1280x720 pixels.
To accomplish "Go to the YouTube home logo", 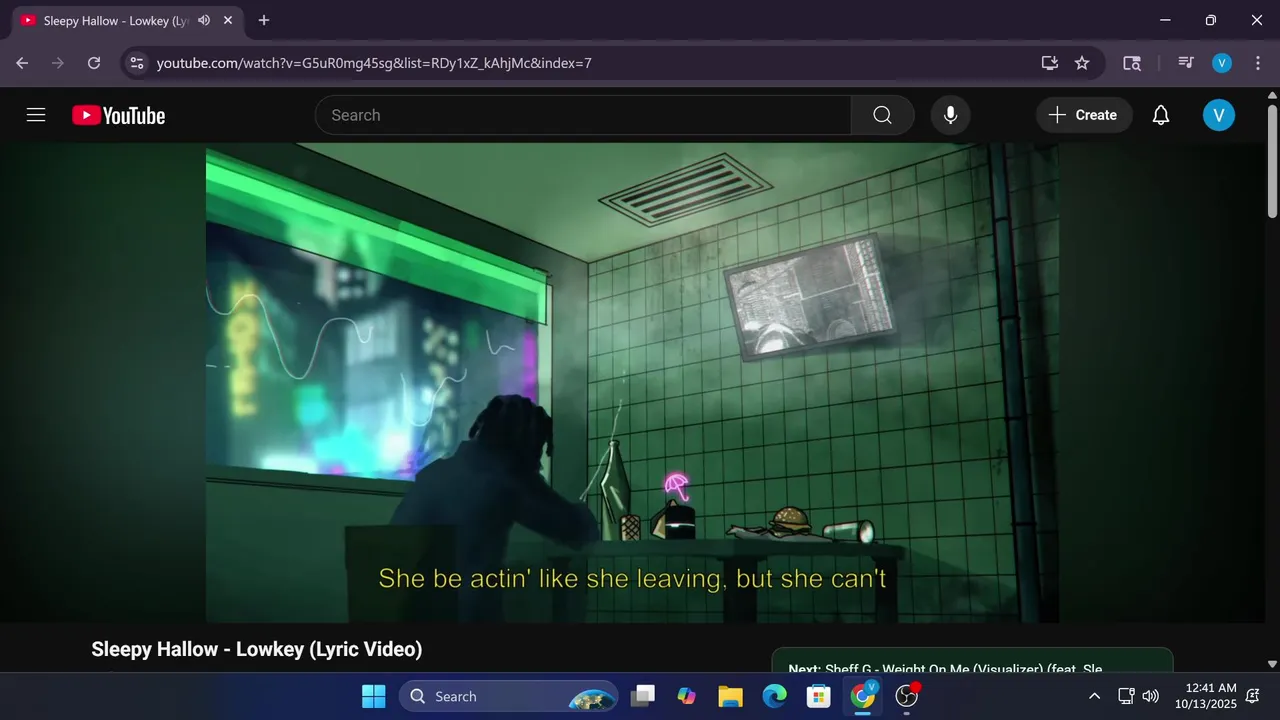I will coord(118,116).
